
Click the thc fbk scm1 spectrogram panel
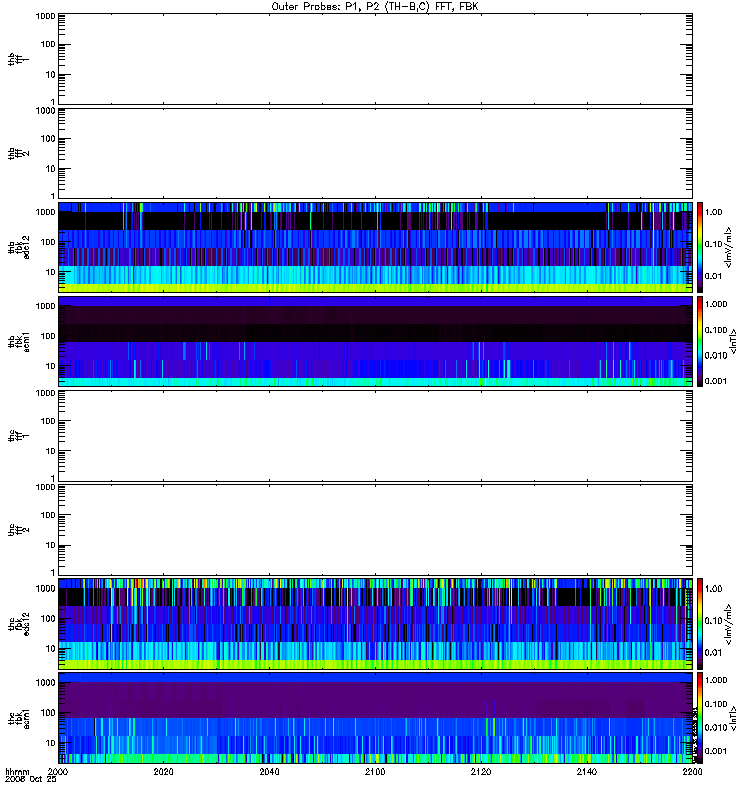click(x=375, y=718)
